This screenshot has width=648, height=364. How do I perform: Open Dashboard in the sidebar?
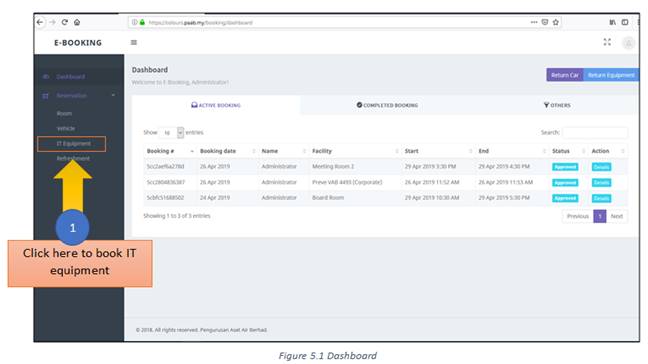pos(71,77)
